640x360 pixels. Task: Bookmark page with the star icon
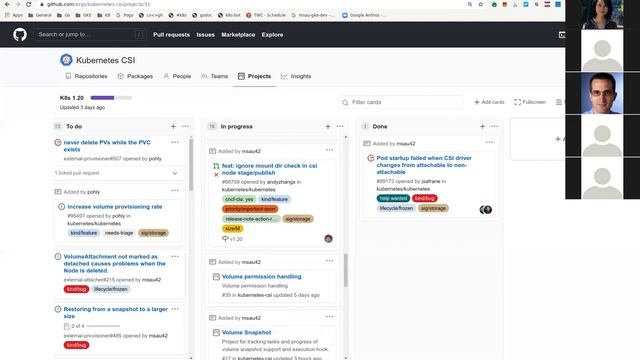[x=480, y=4]
